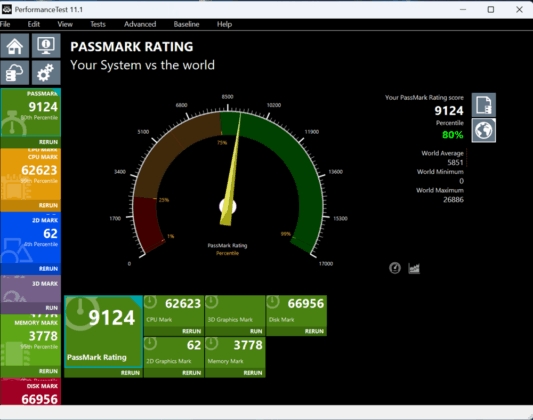533x420 pixels.
Task: Rerun the 2D Mark in sidebar
Action: tap(48, 269)
